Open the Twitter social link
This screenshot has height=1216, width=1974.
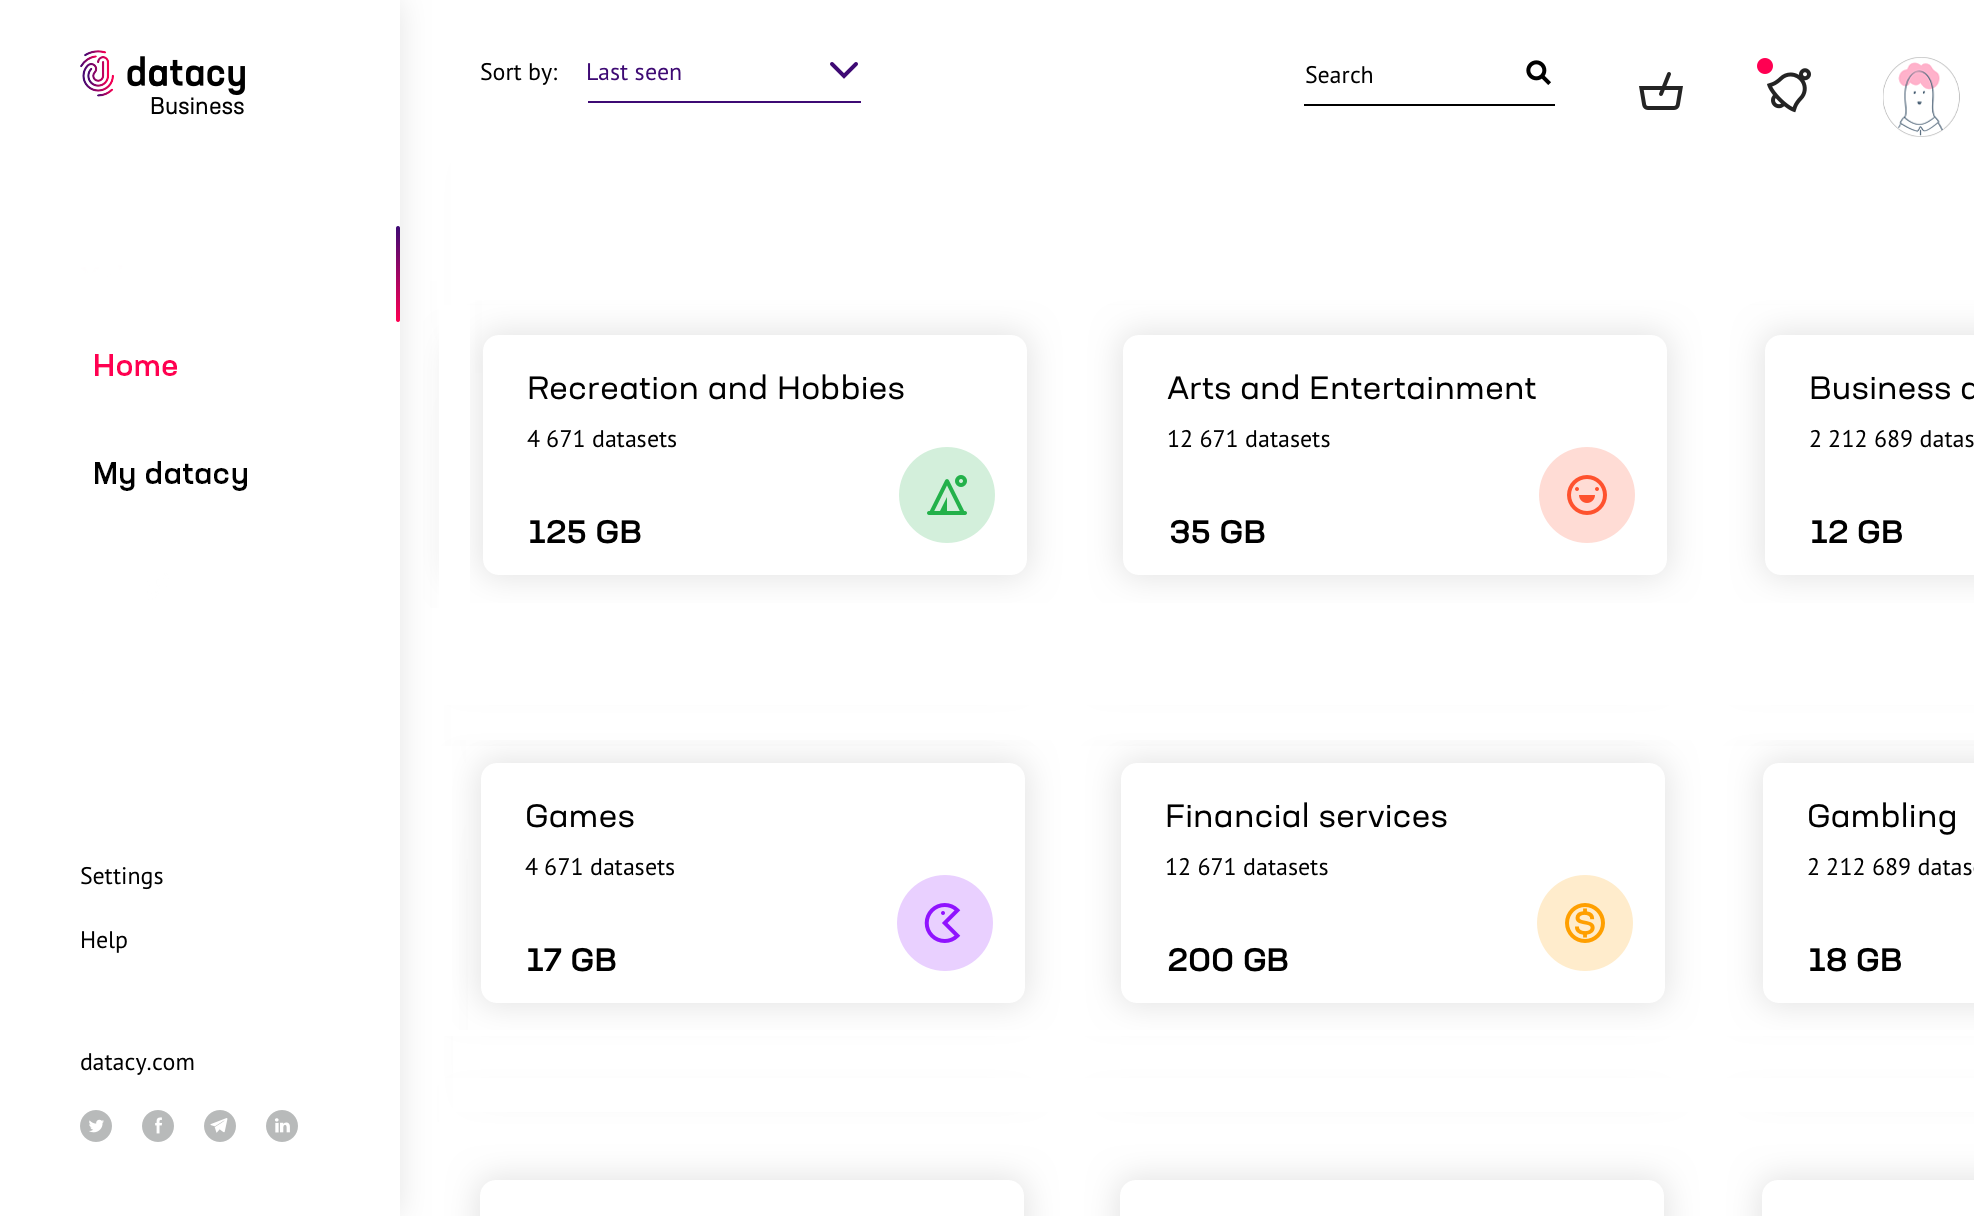tap(96, 1126)
